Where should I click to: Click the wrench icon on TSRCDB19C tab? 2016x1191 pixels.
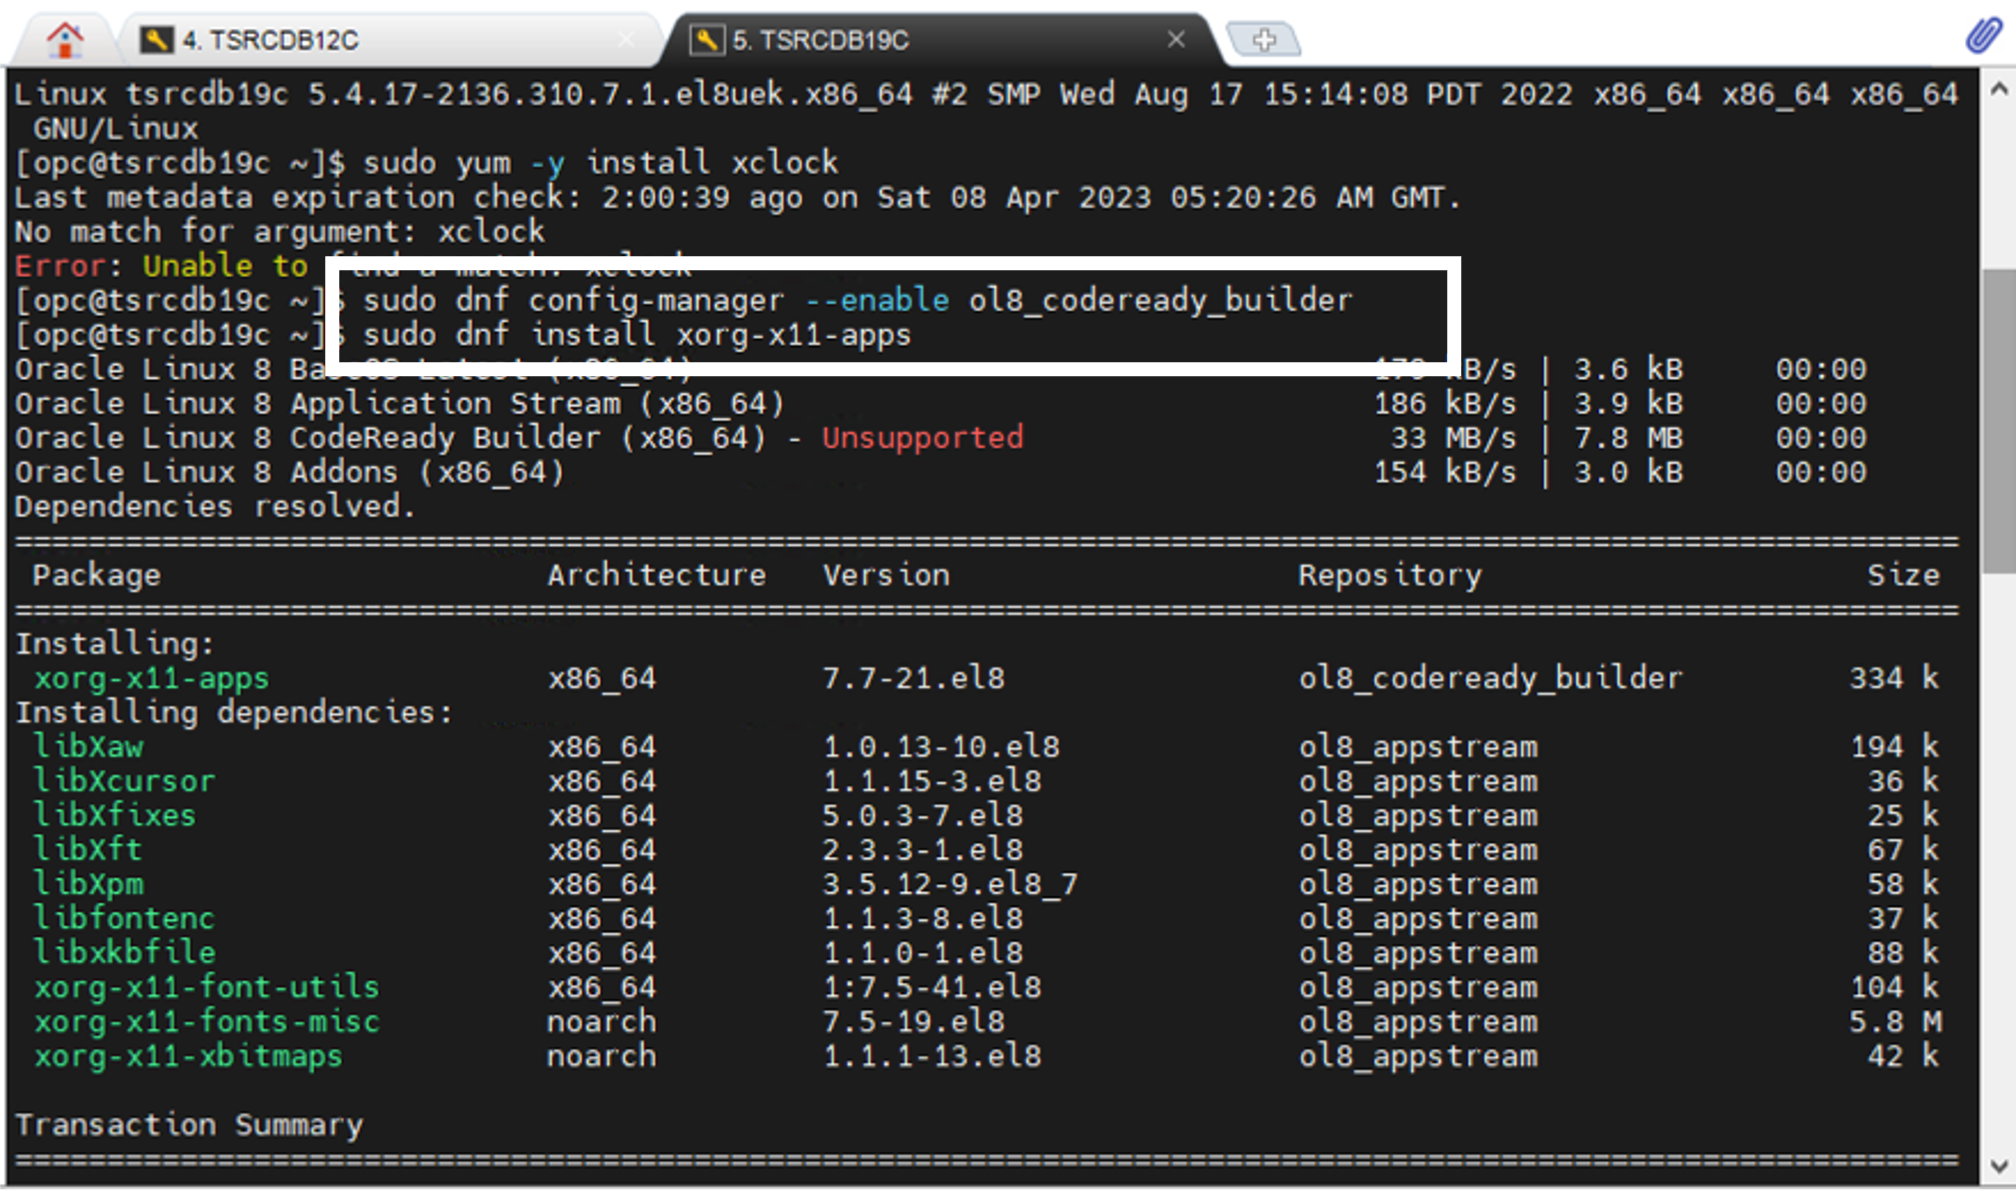[706, 40]
